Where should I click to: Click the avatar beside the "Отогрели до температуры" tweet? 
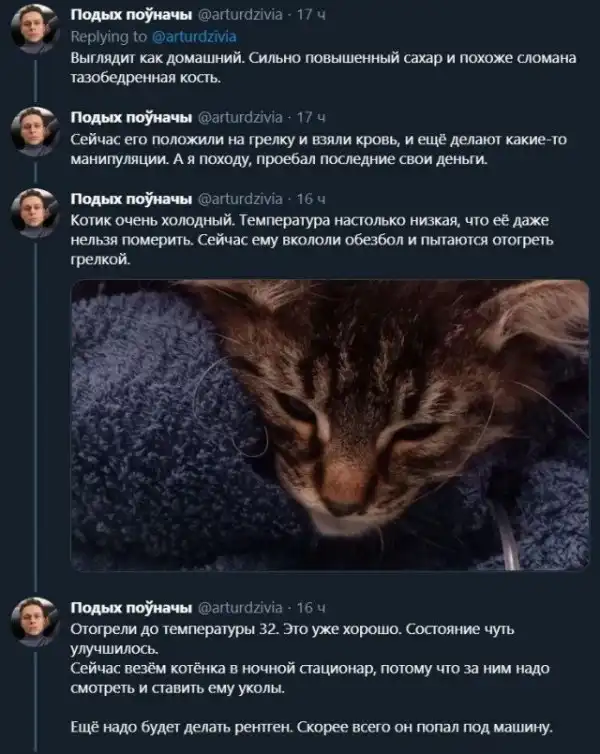32,620
